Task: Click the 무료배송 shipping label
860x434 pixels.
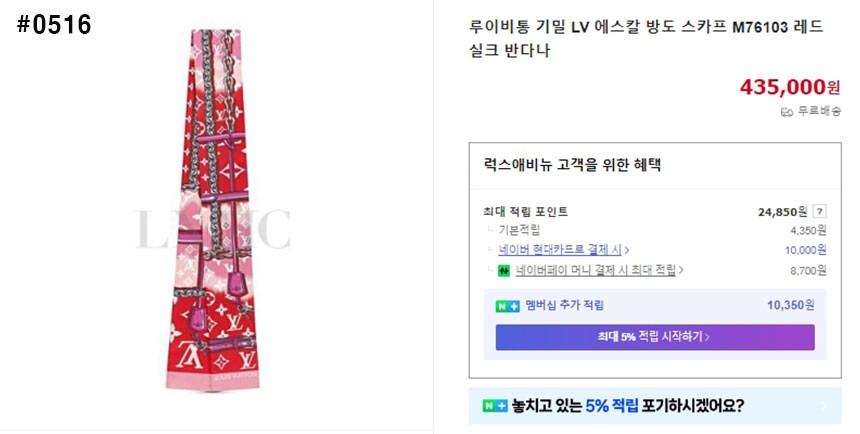Action: click(819, 111)
